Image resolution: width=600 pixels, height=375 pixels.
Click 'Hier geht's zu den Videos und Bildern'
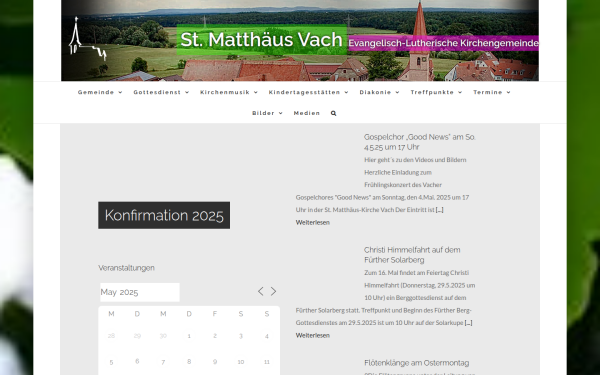tap(415, 160)
